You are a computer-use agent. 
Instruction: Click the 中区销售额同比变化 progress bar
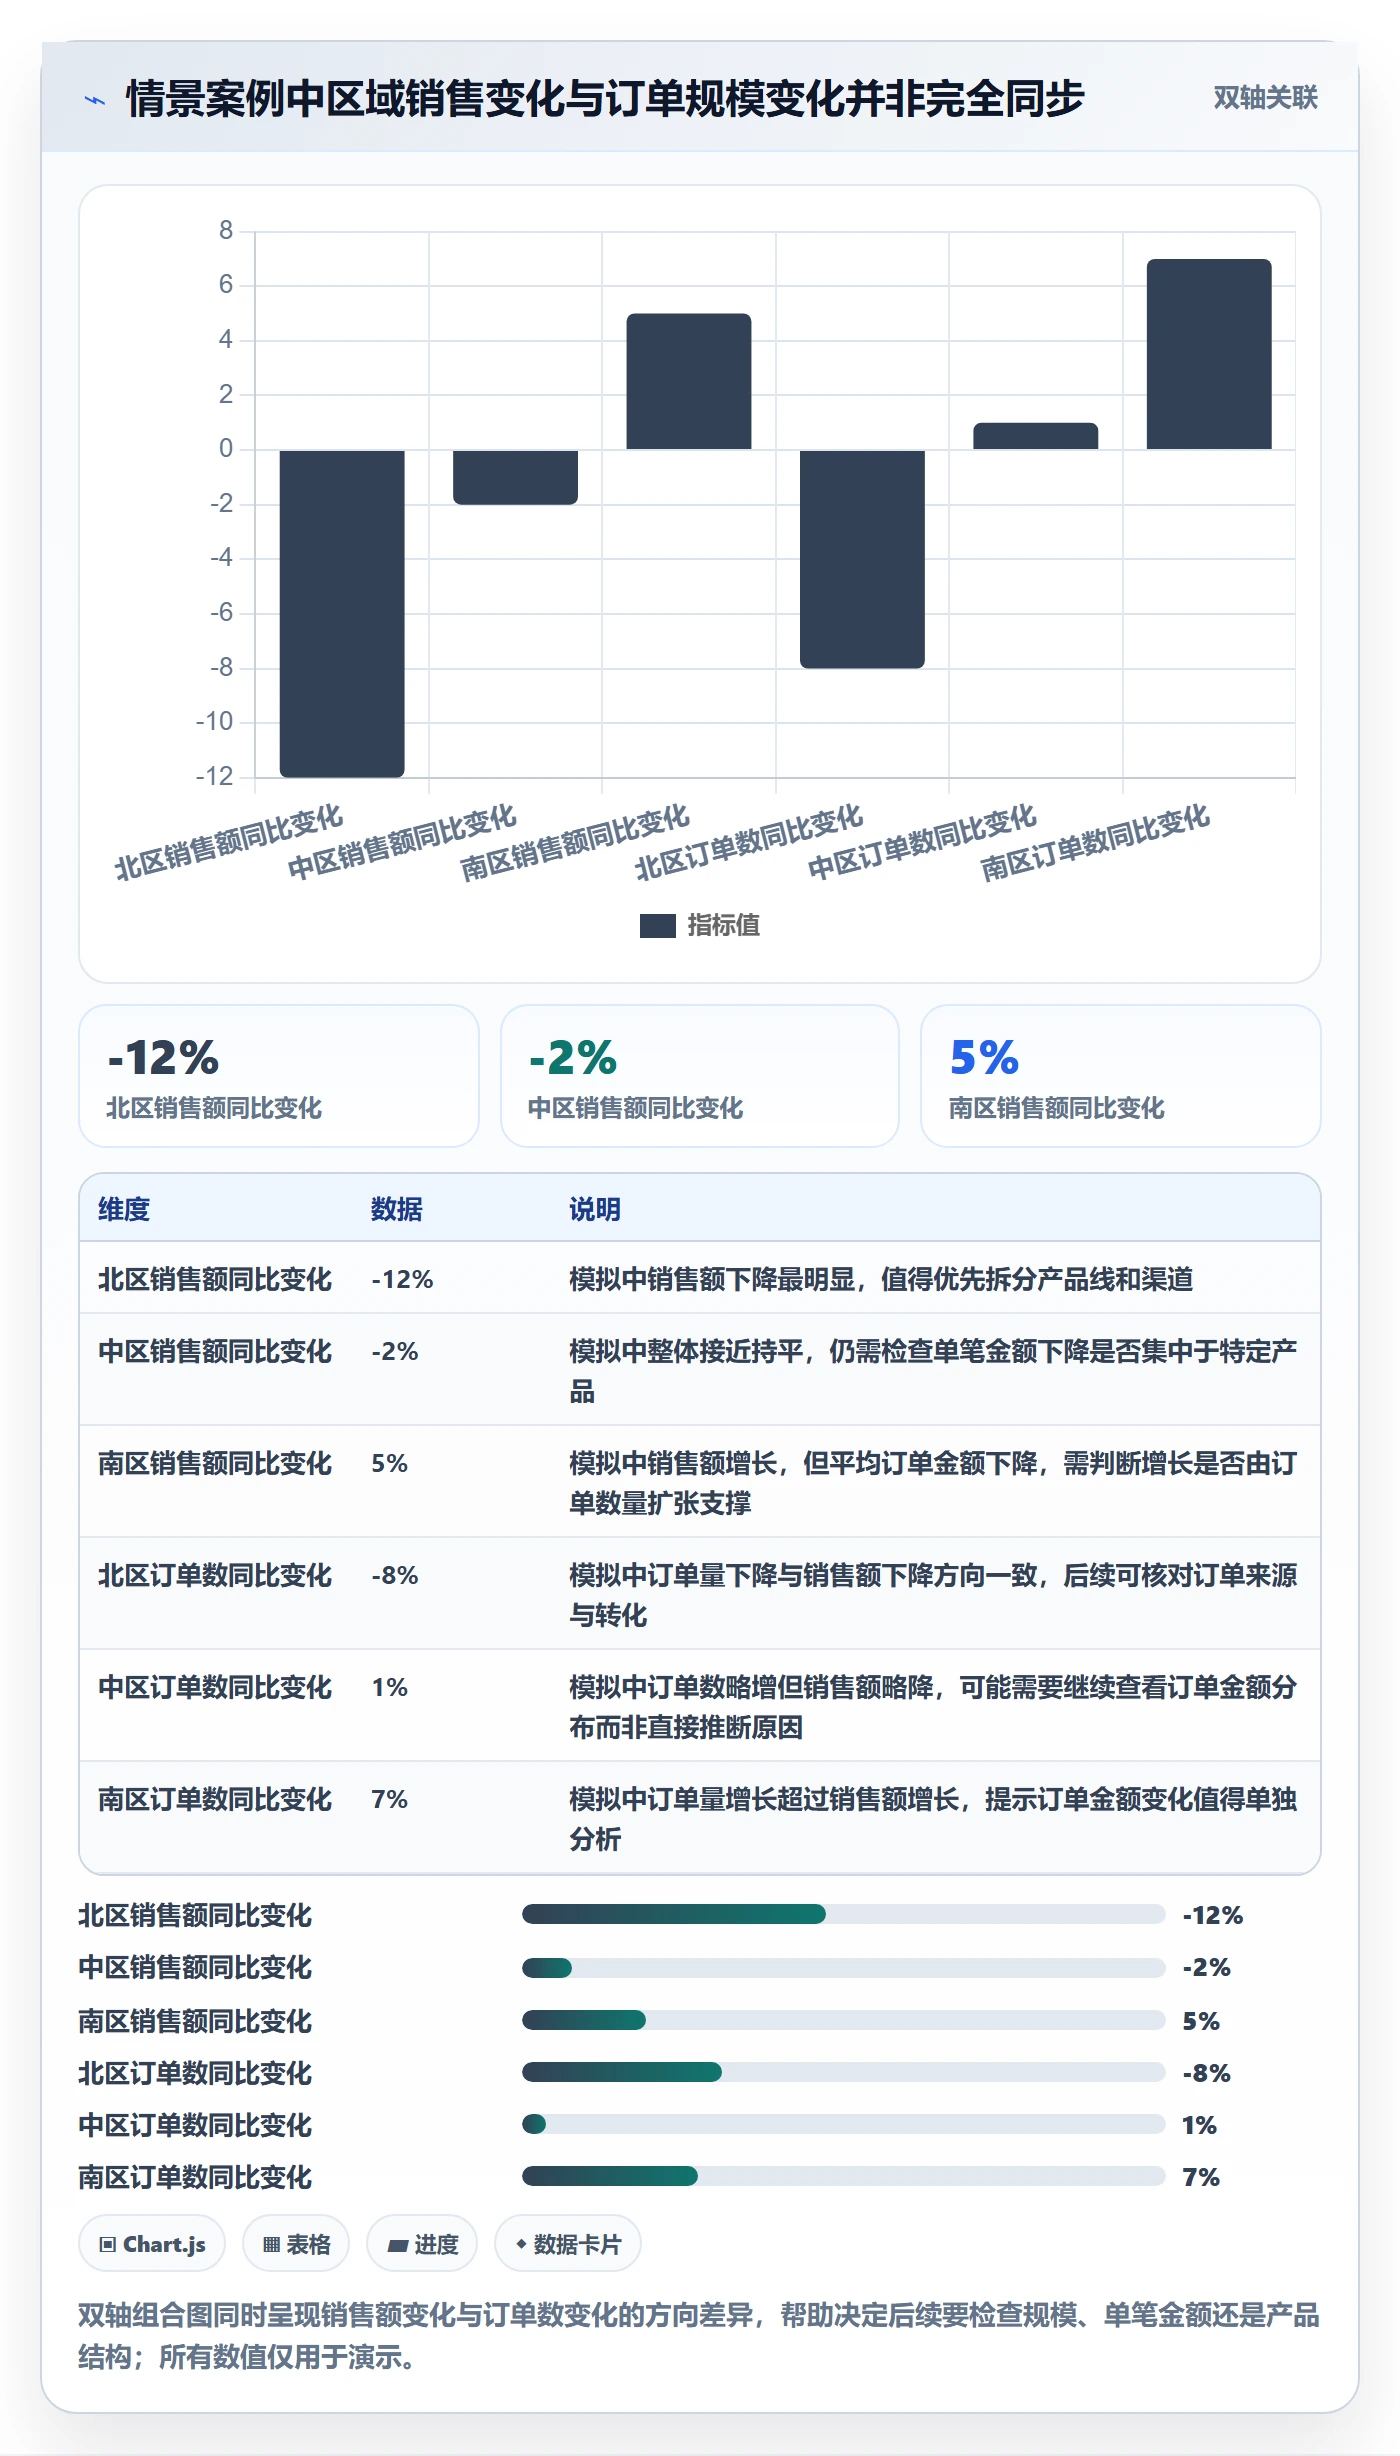843,1968
